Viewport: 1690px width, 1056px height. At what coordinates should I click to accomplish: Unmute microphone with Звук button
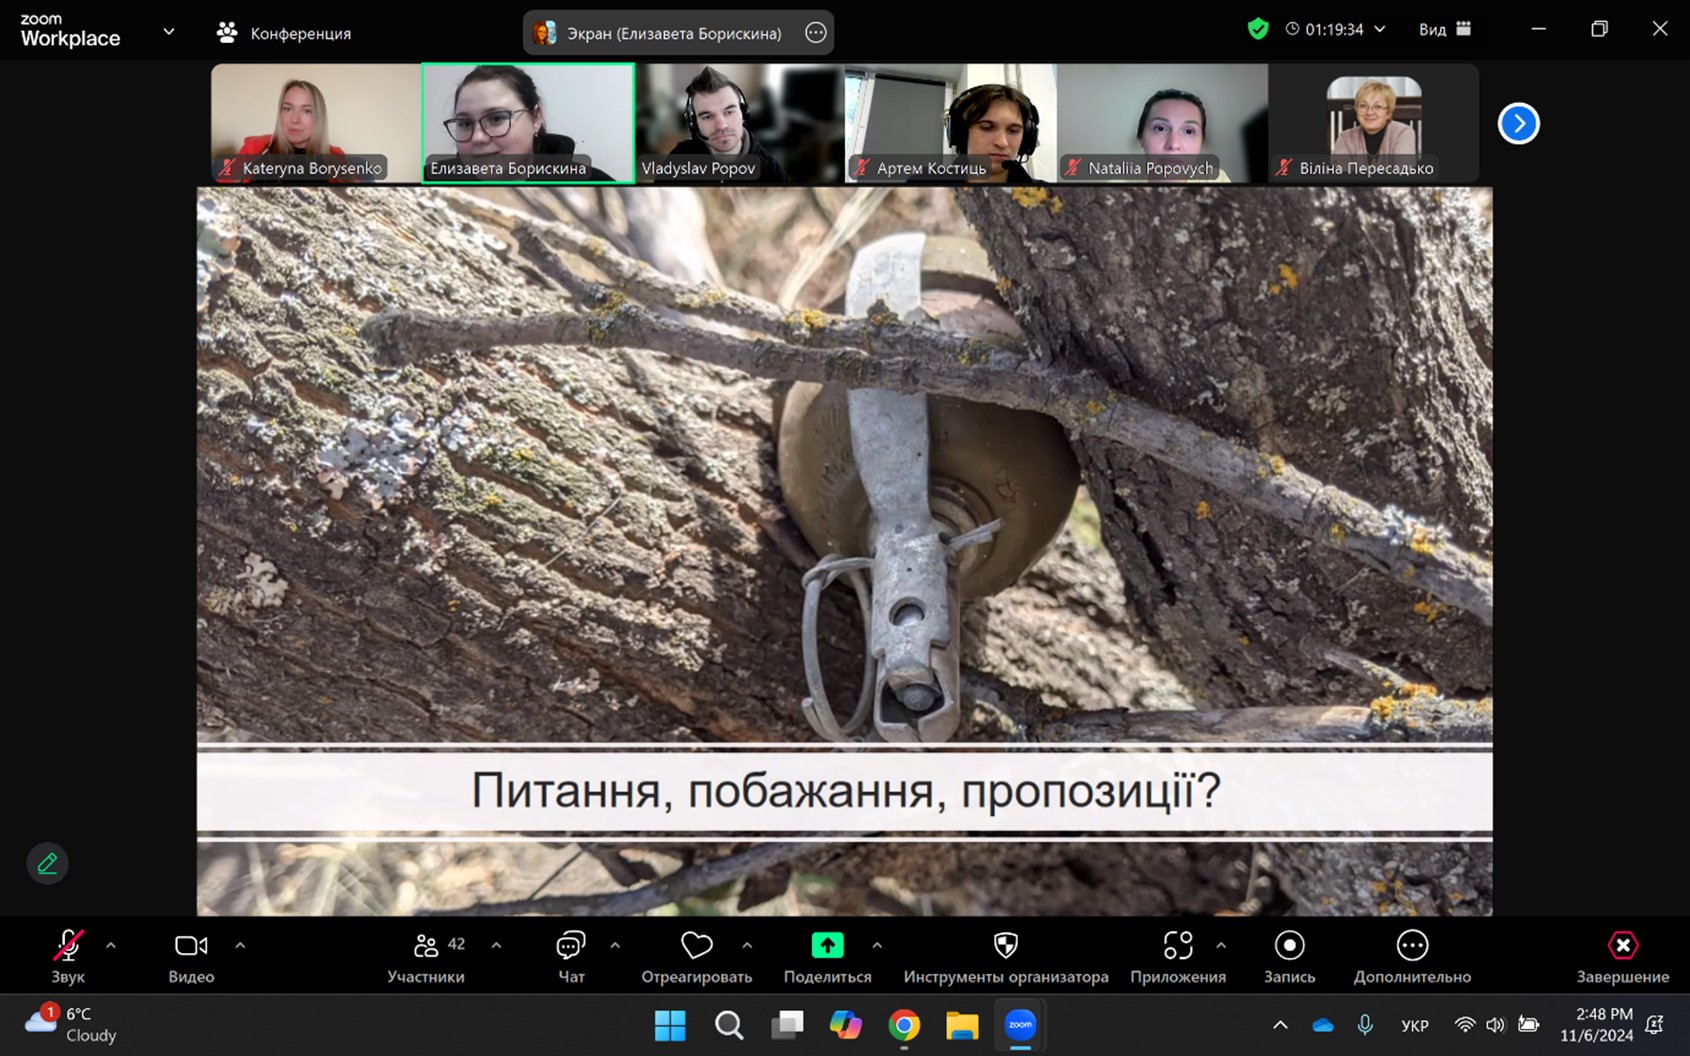(68, 946)
